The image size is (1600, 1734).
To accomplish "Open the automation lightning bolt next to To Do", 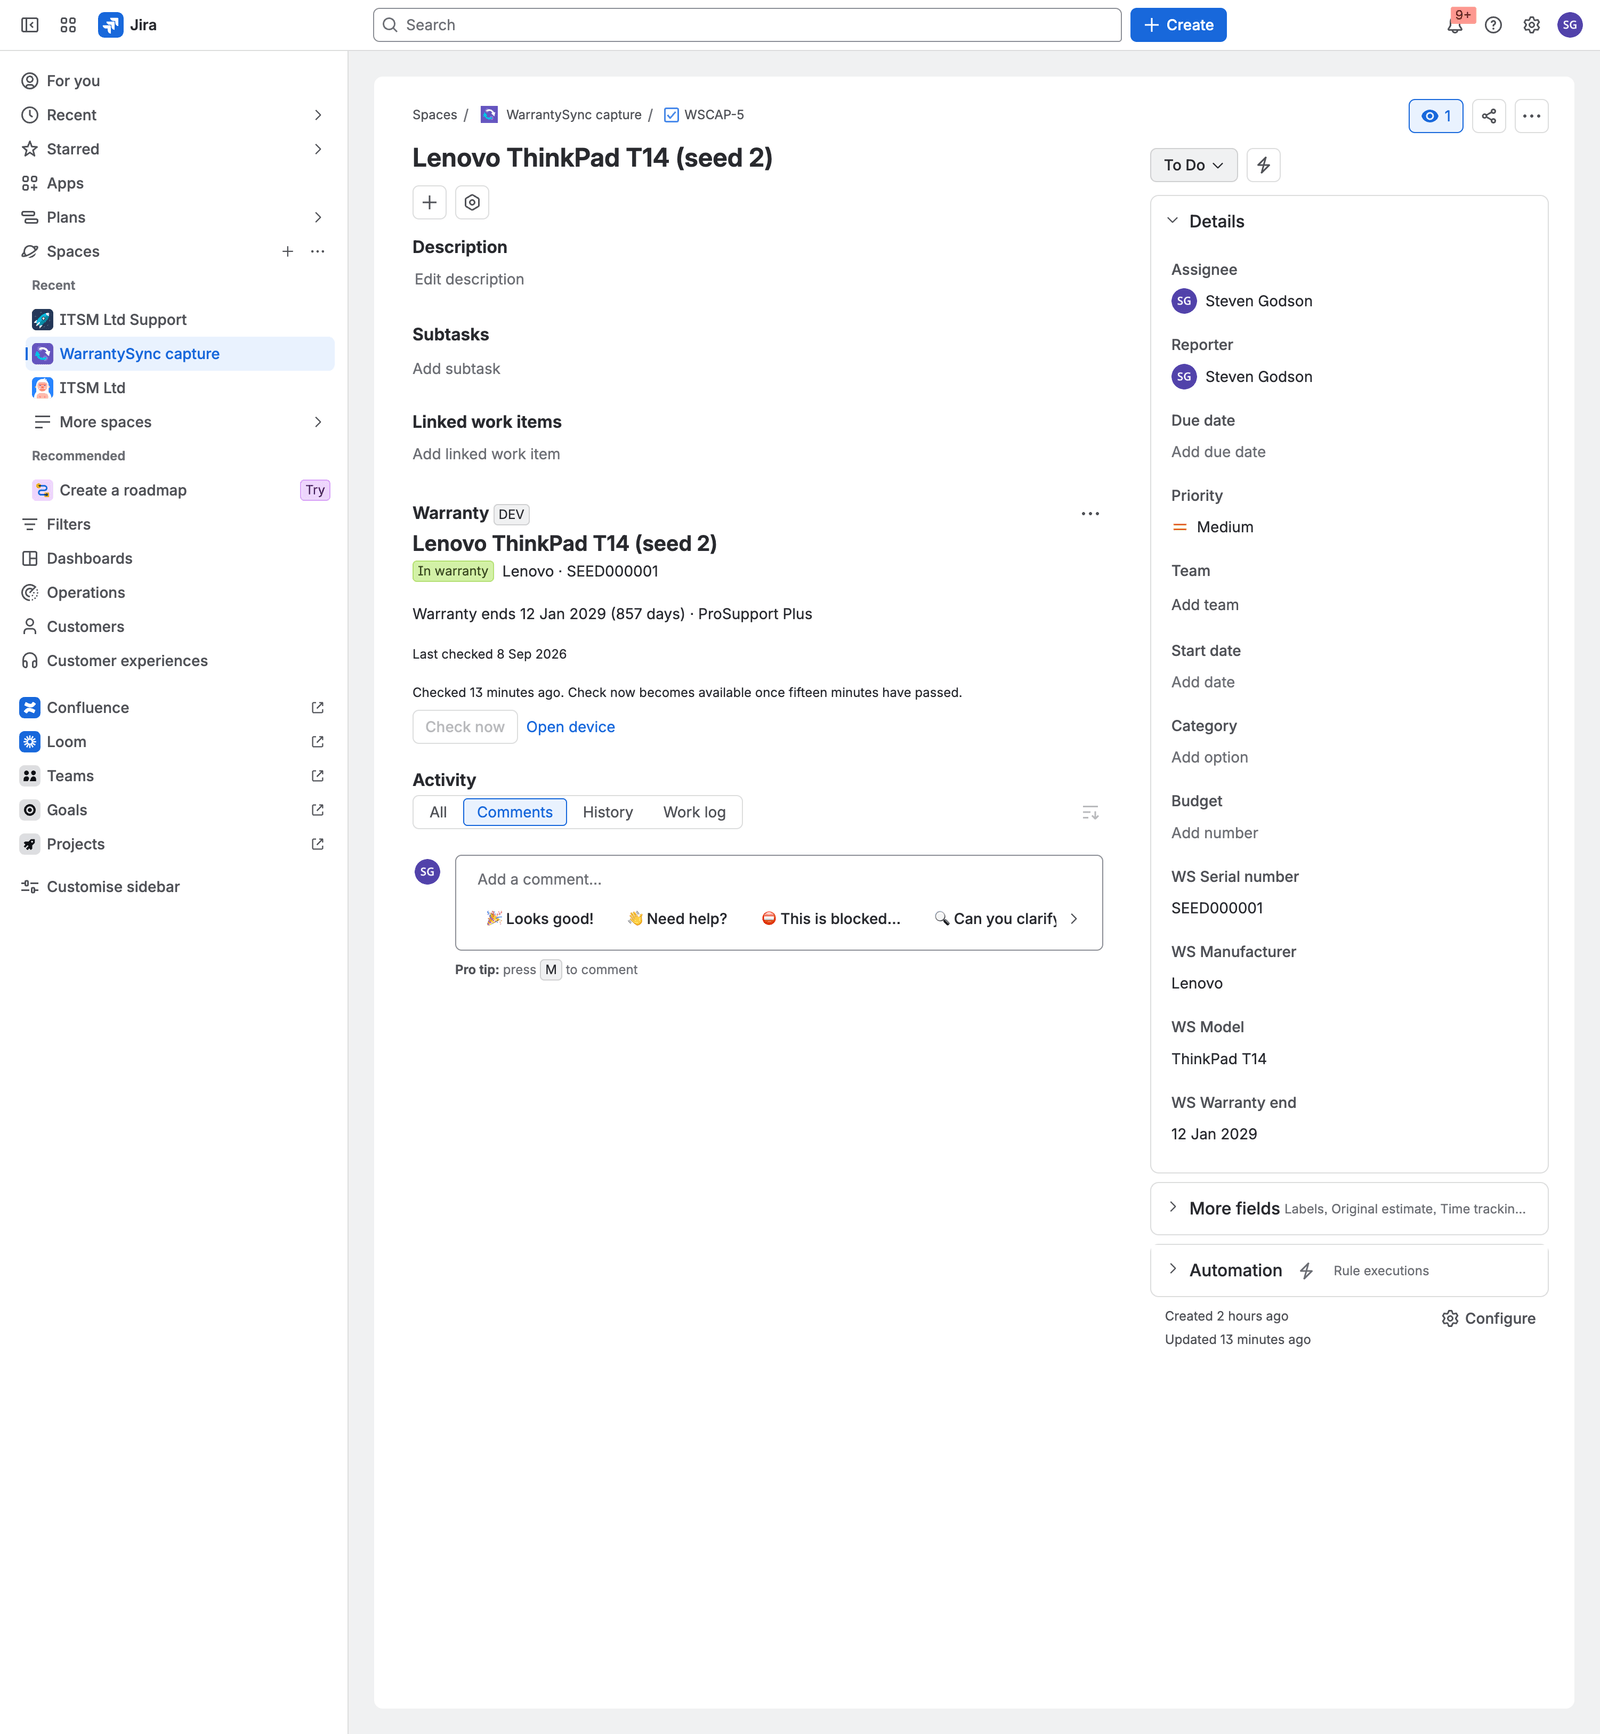I will pyautogui.click(x=1264, y=165).
